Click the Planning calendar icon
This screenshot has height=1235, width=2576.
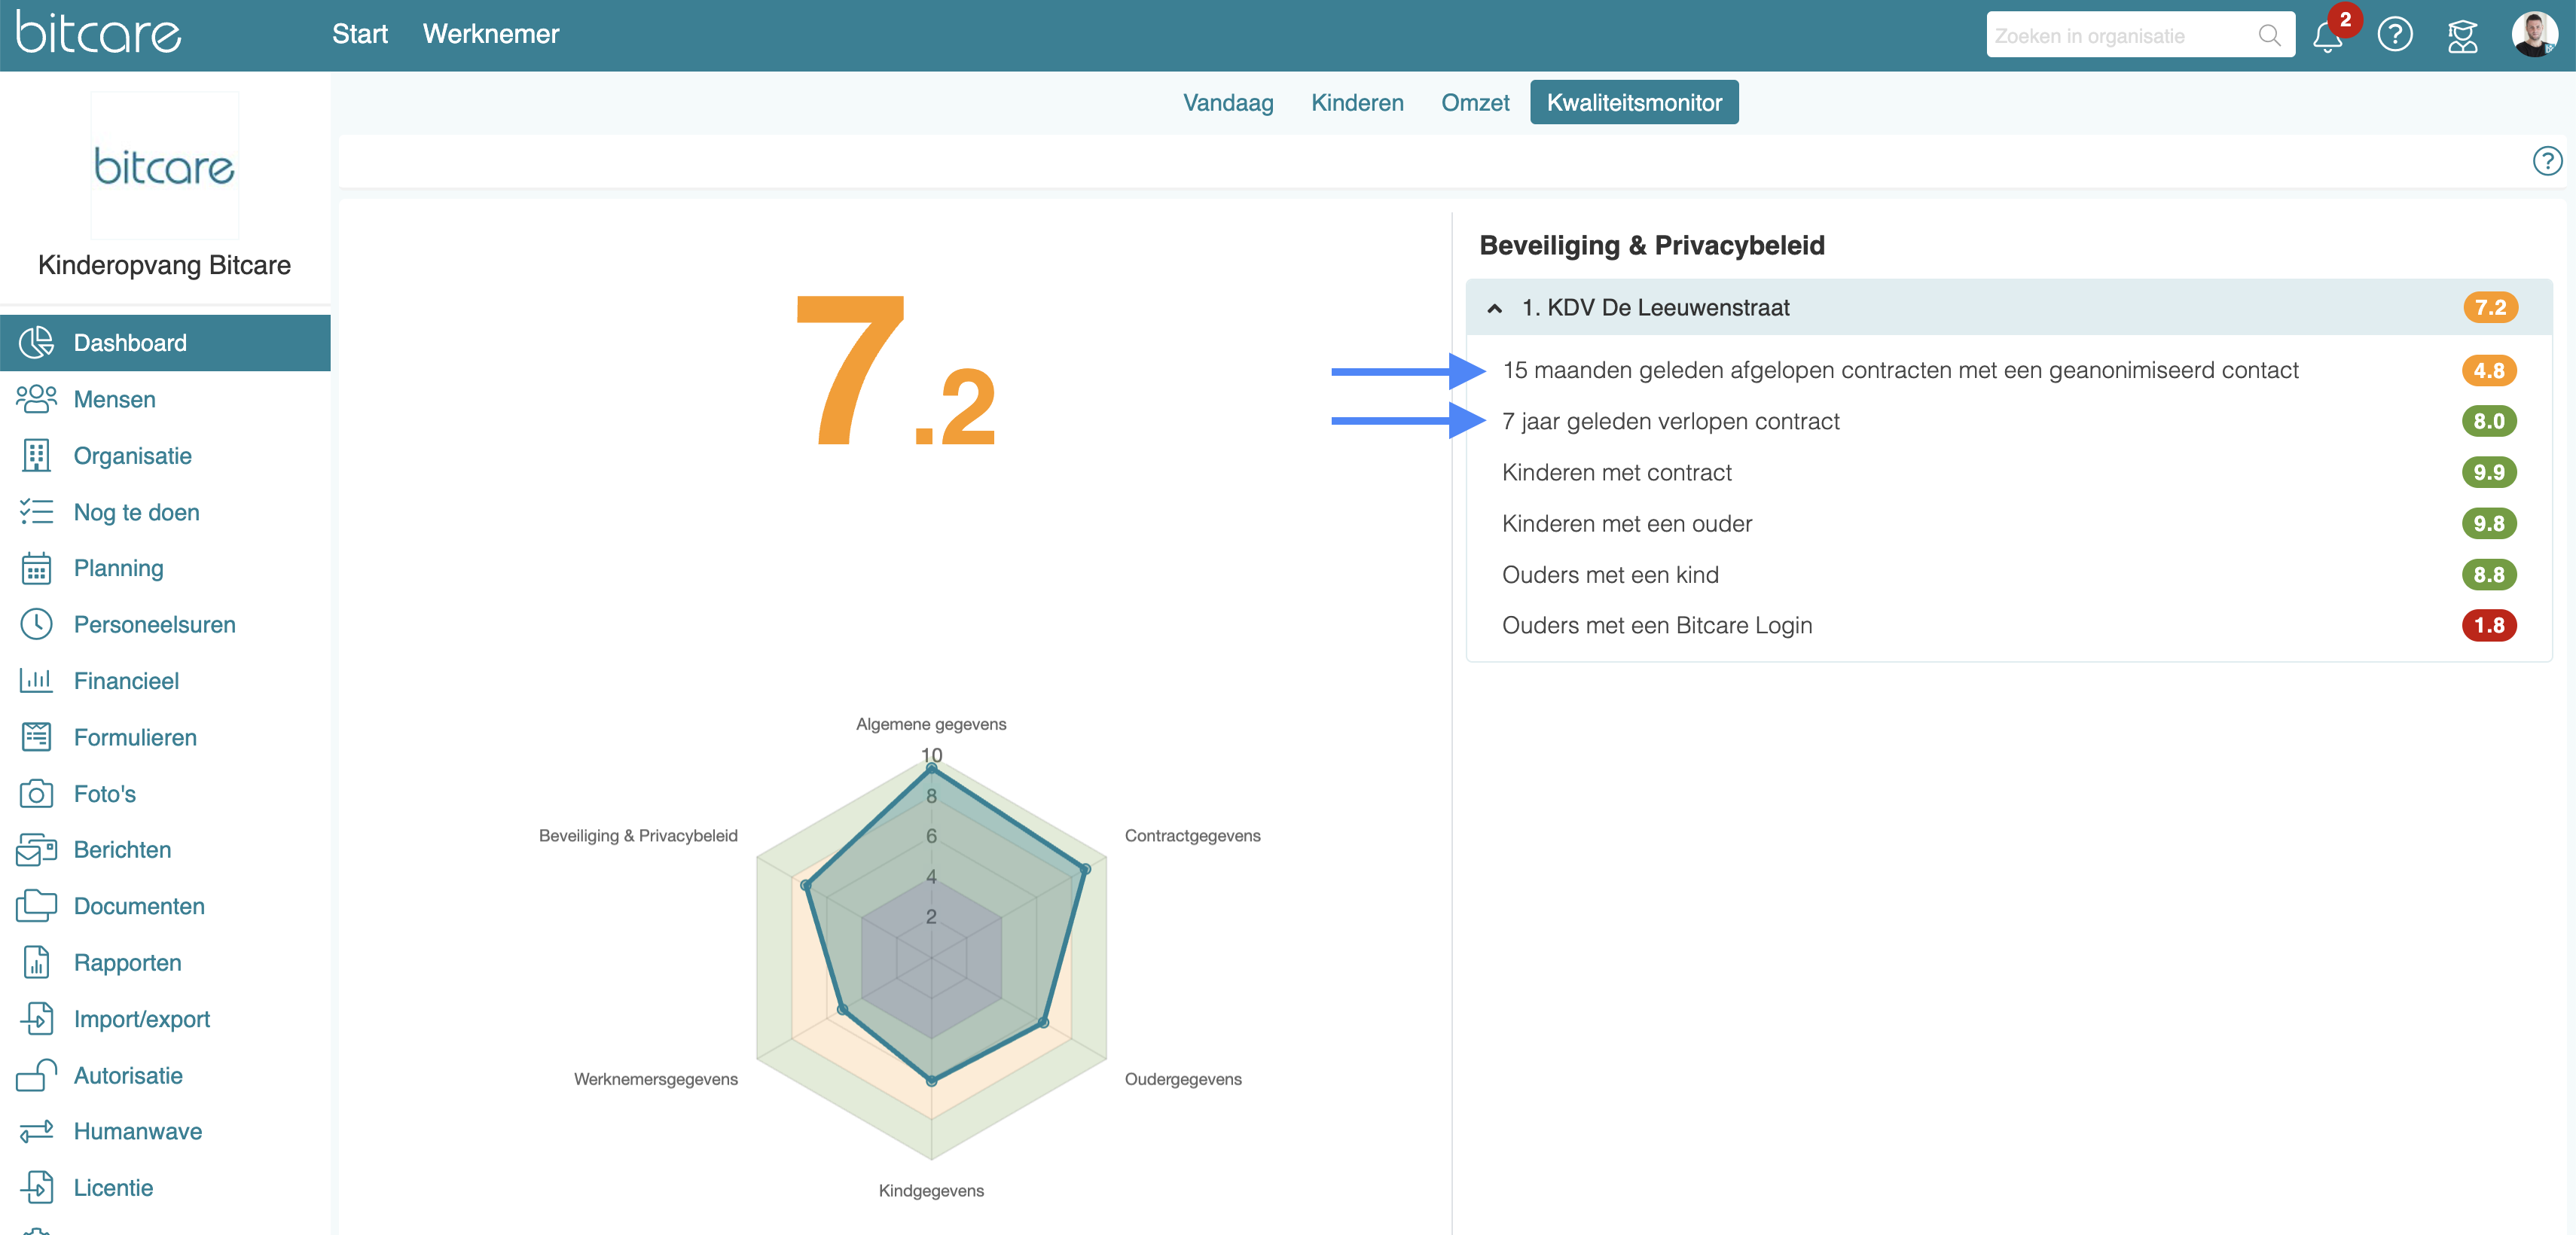pos(36,568)
